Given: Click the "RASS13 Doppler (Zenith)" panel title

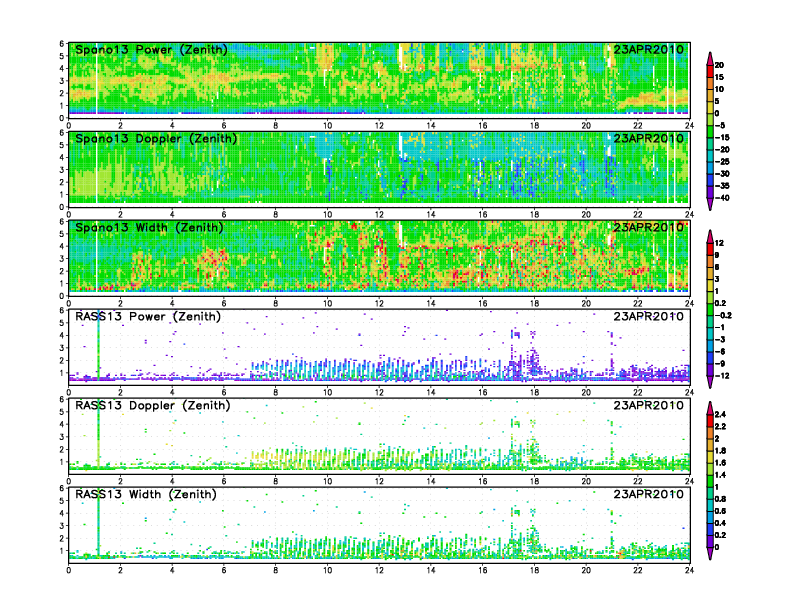Looking at the screenshot, I should 153,405.
